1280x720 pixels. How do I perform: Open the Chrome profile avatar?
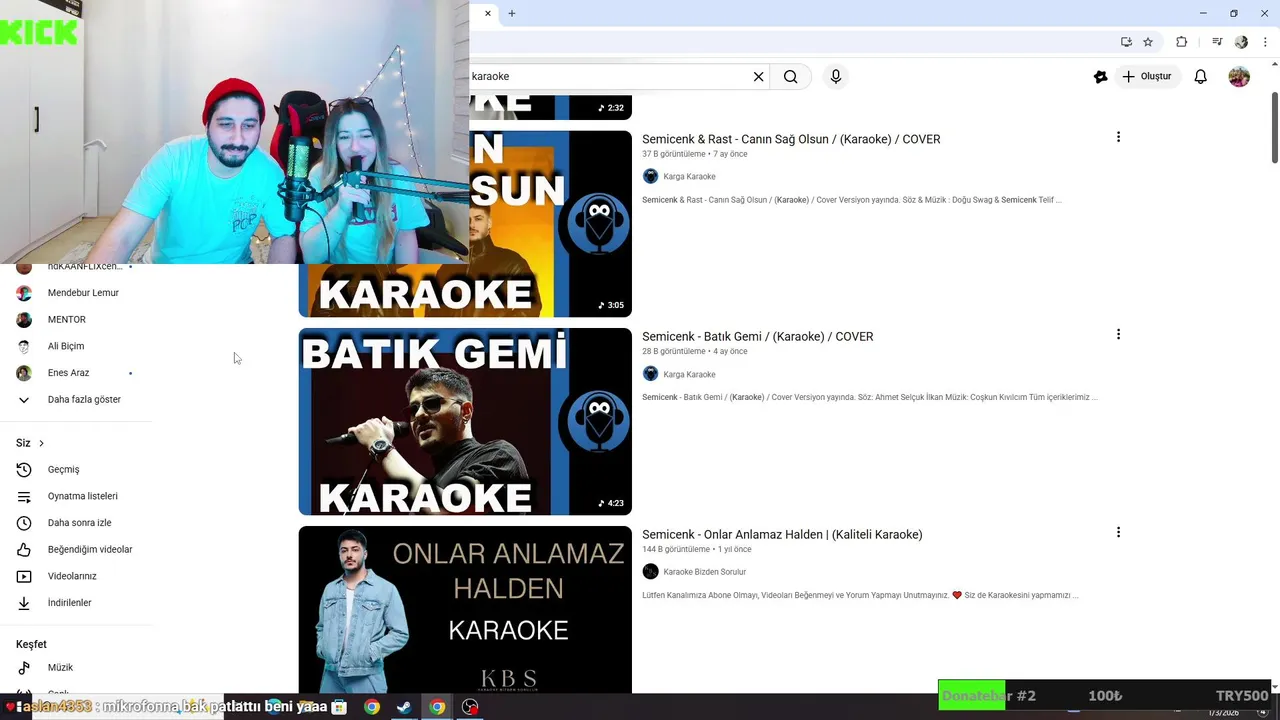1241,42
